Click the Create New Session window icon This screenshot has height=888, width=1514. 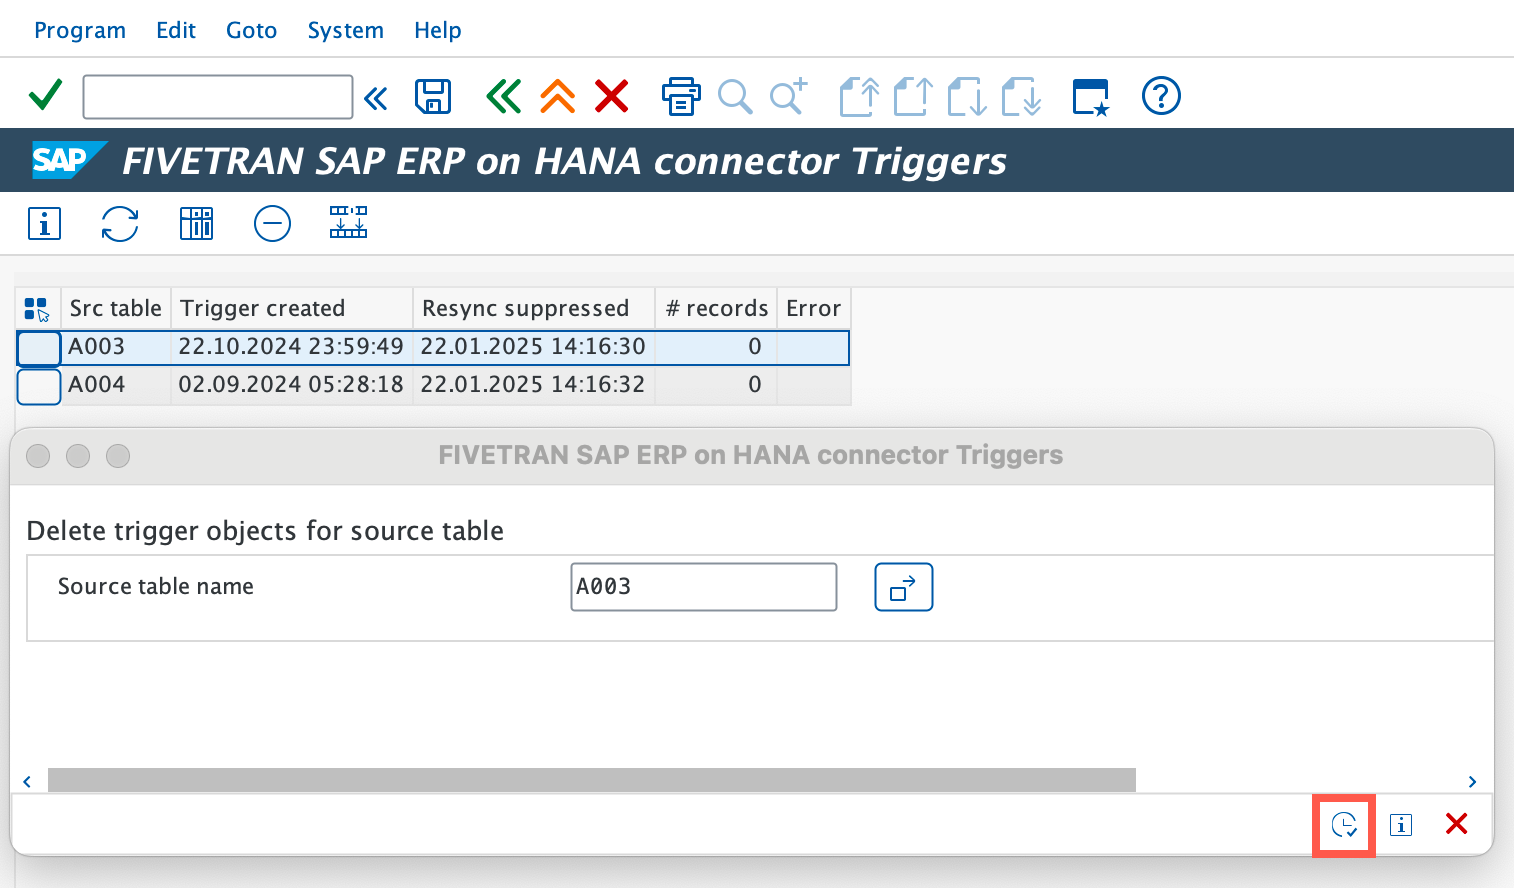1091,97
